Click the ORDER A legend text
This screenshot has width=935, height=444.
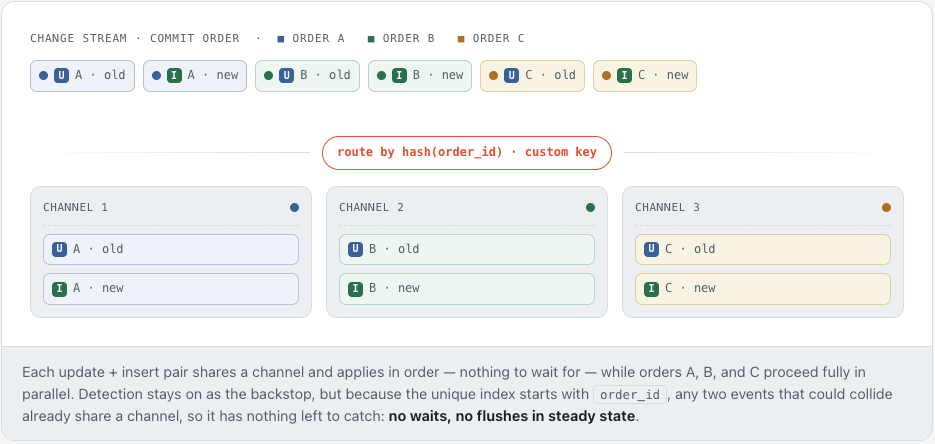click(318, 39)
